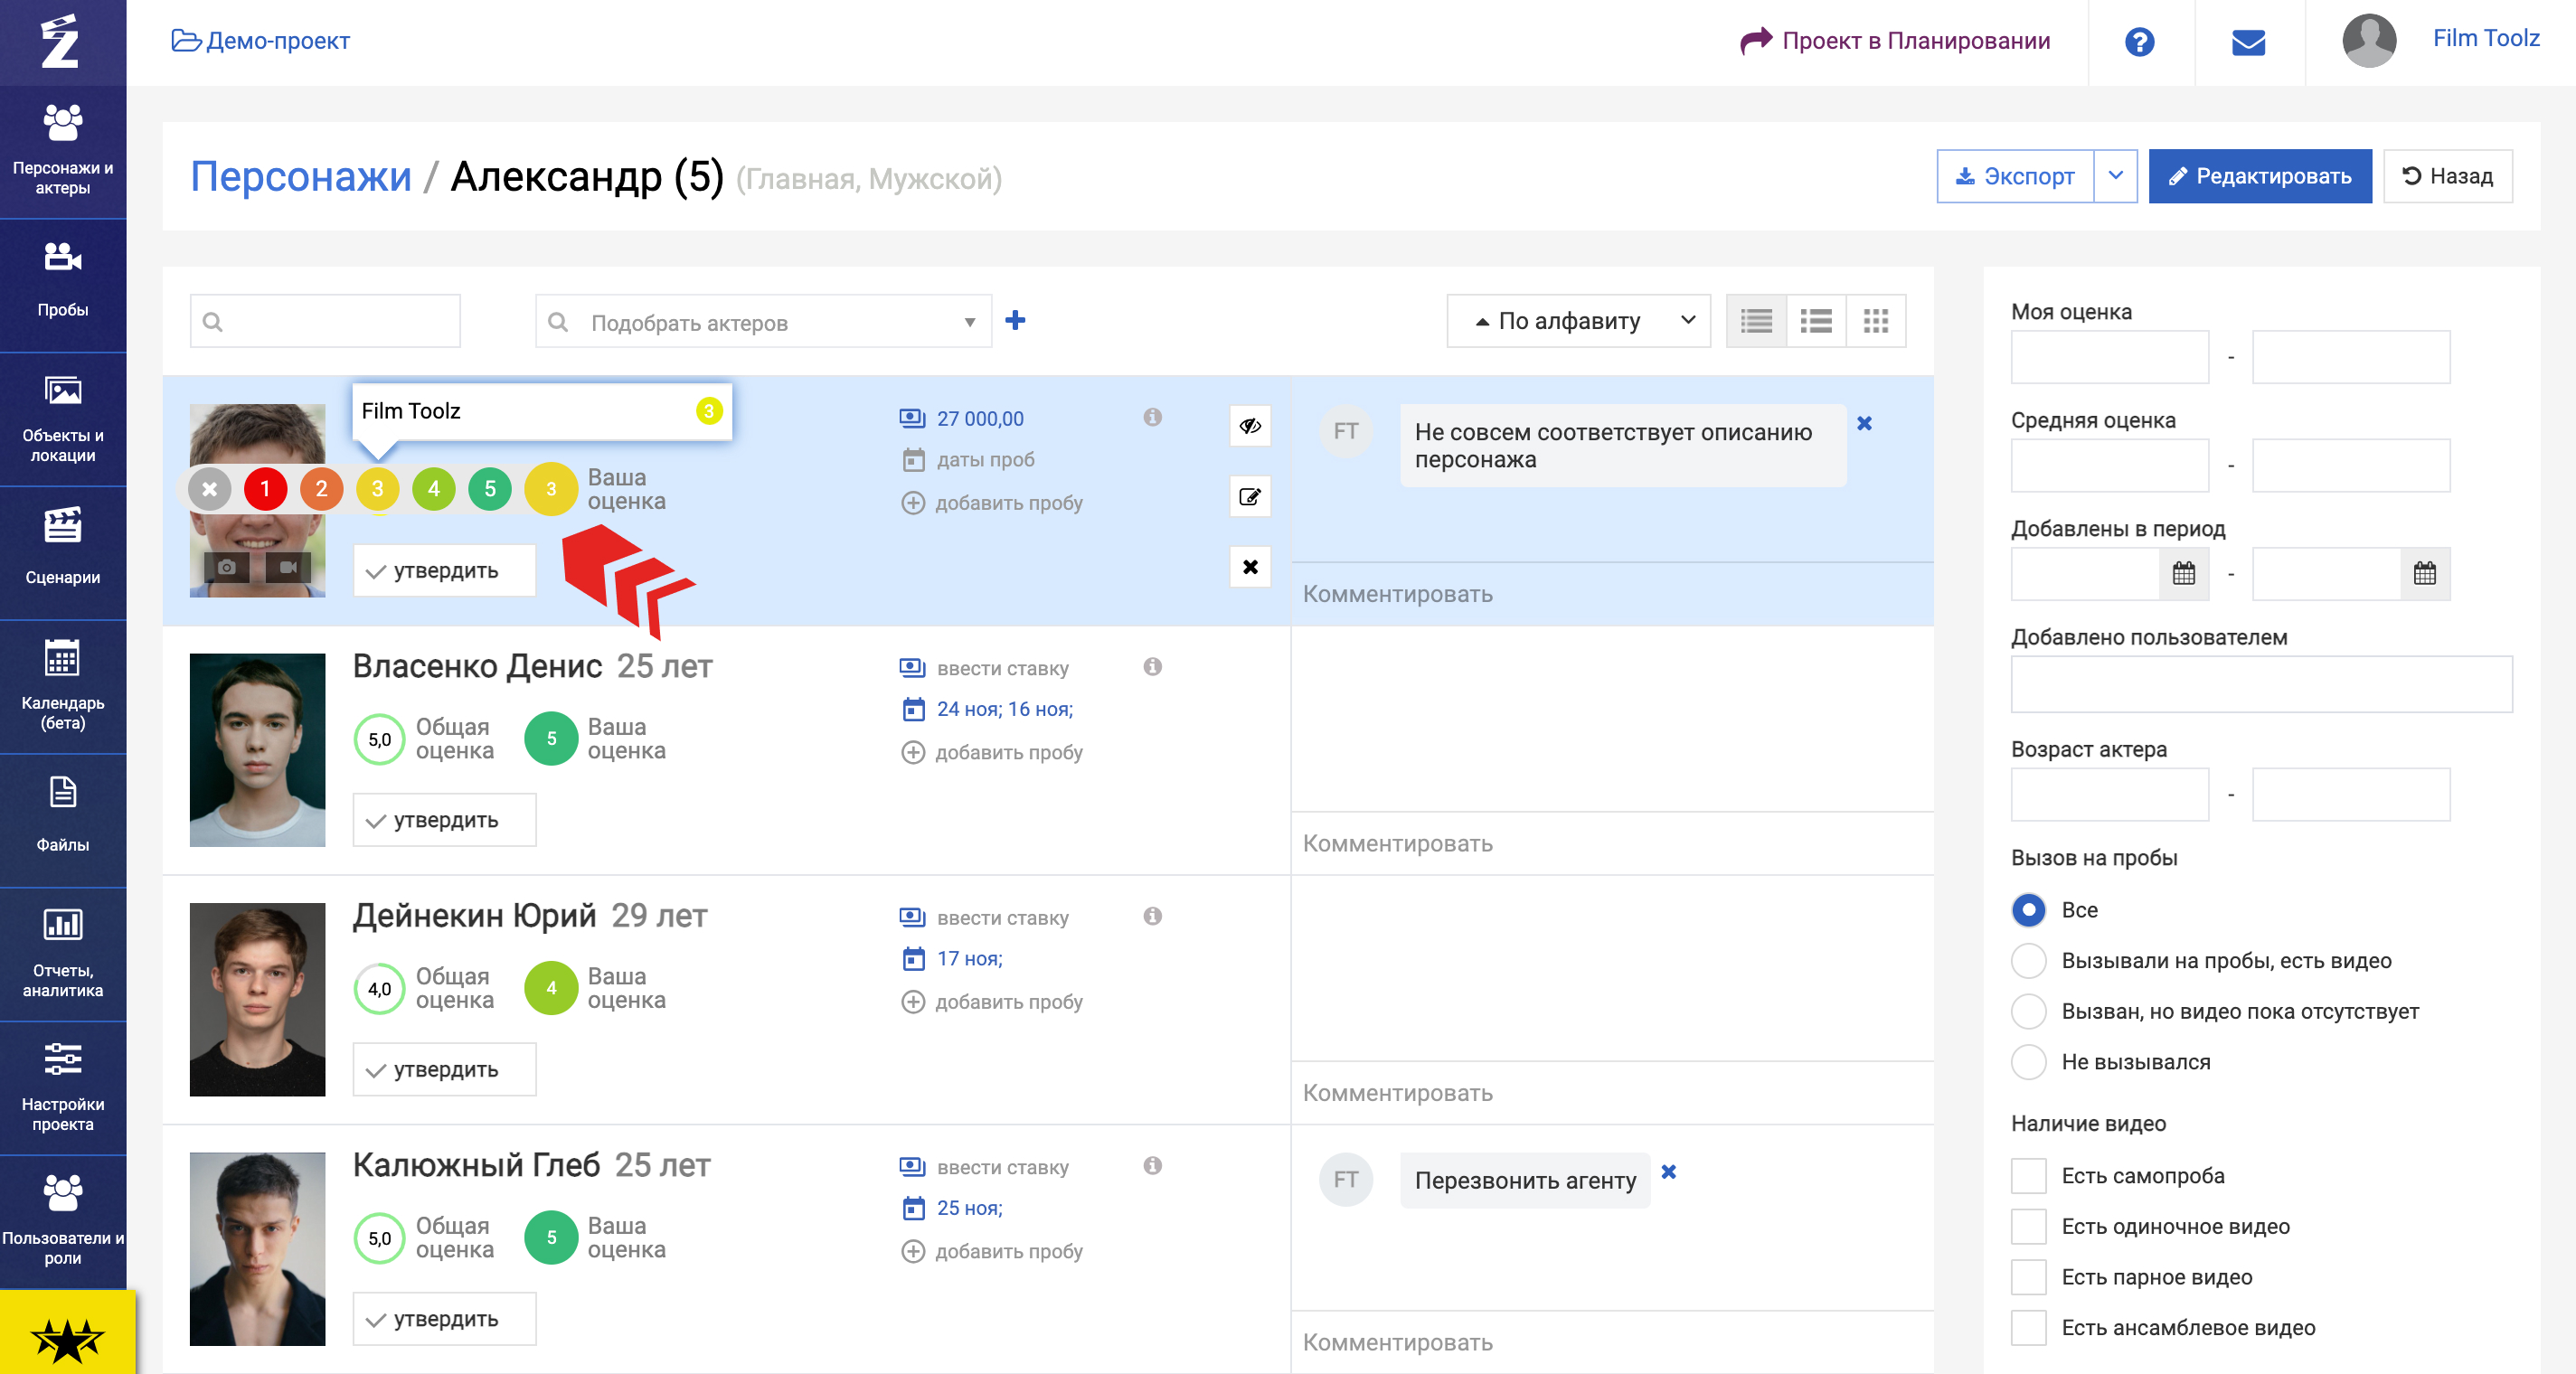Open Власенко Денис photo thumbnail

pyautogui.click(x=258, y=750)
